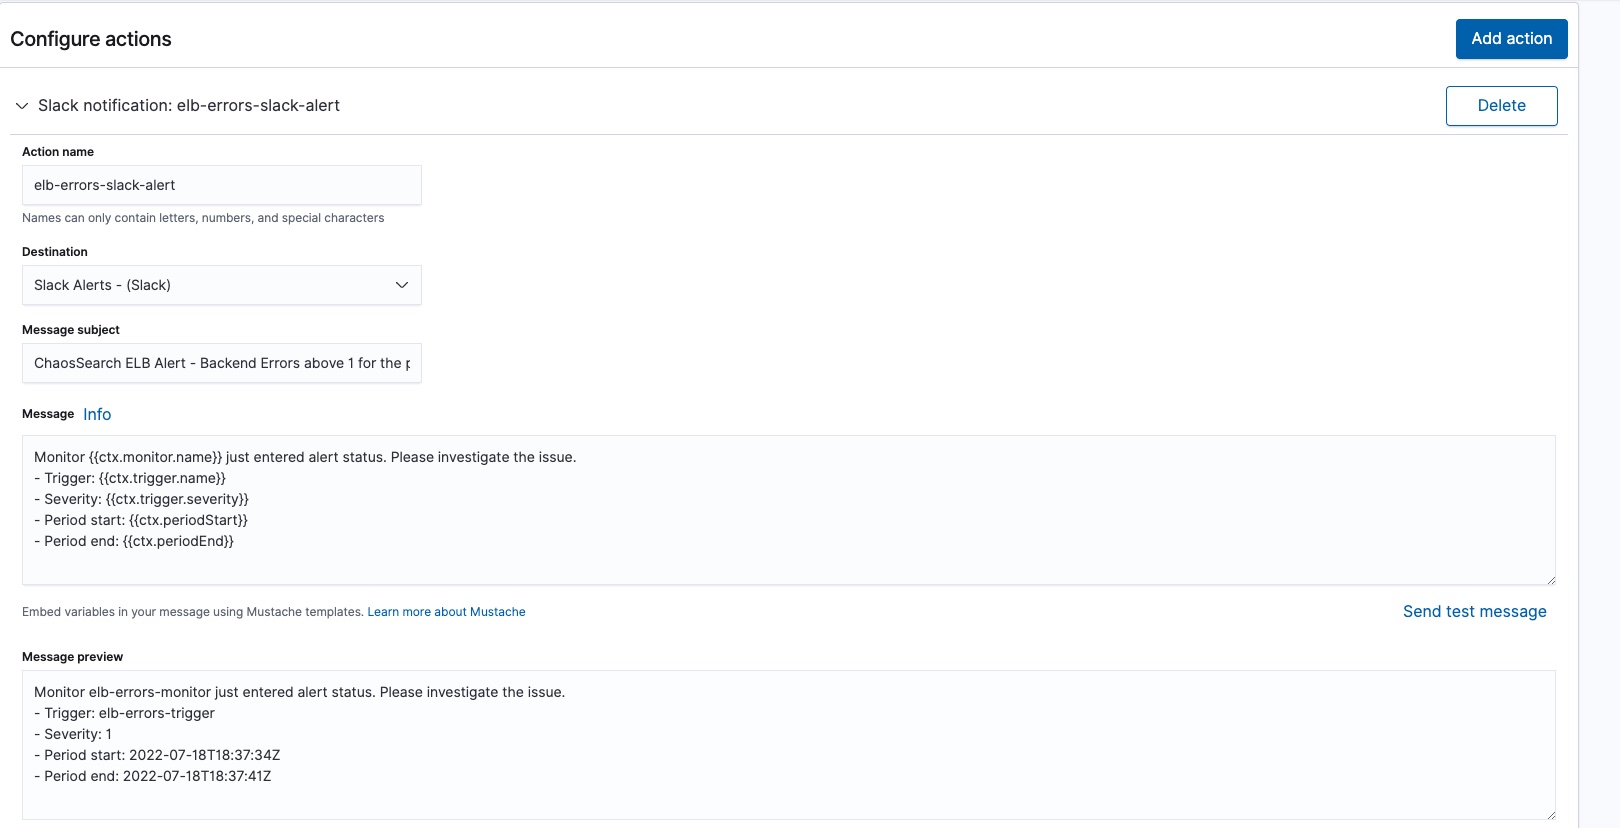
Task: Edit the Action name field
Action: (x=222, y=185)
